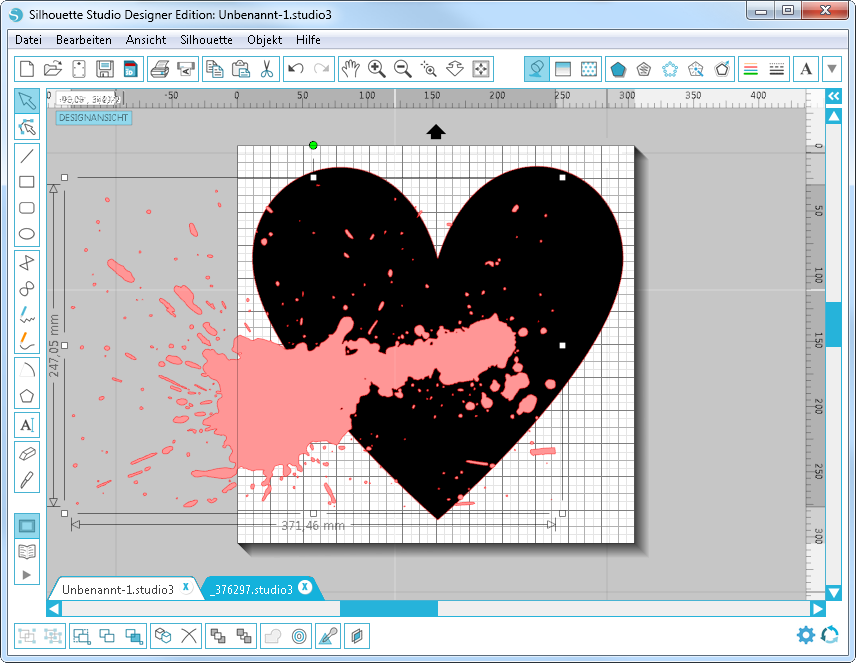
Task: Select the Rounded Rectangle tool
Action: click(x=27, y=208)
